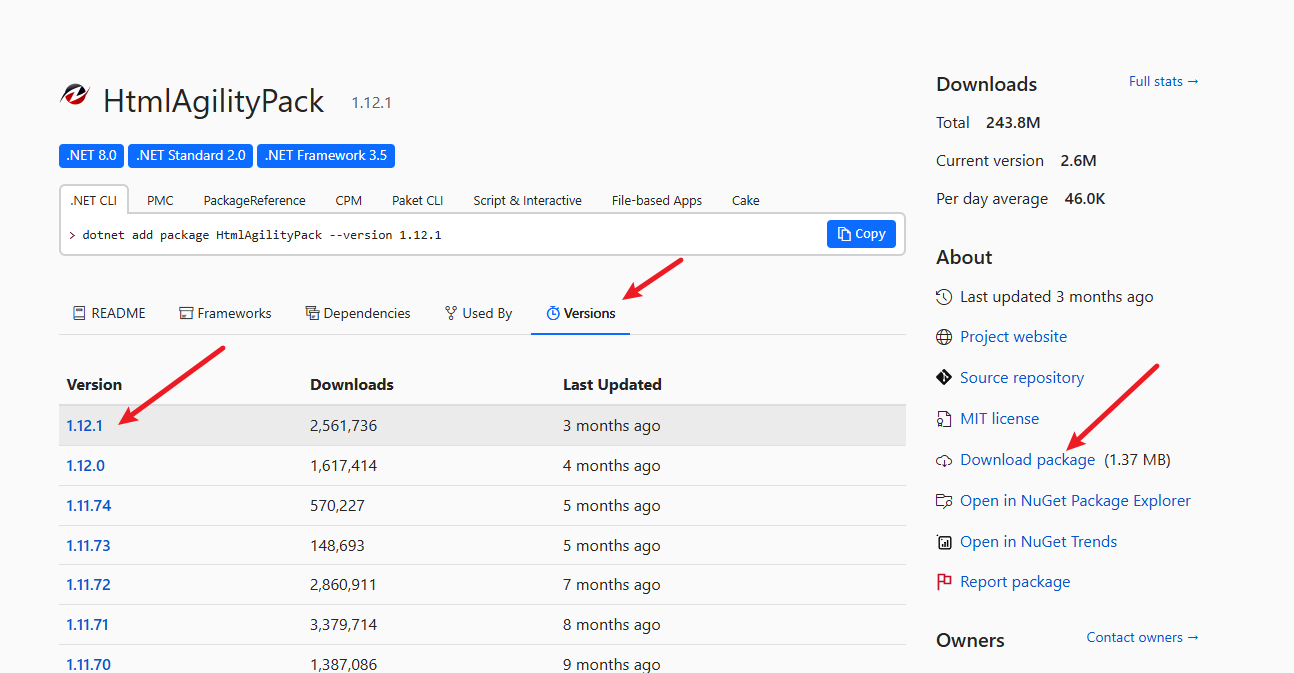Click the Contact owners link
1294x673 pixels.
1143,637
